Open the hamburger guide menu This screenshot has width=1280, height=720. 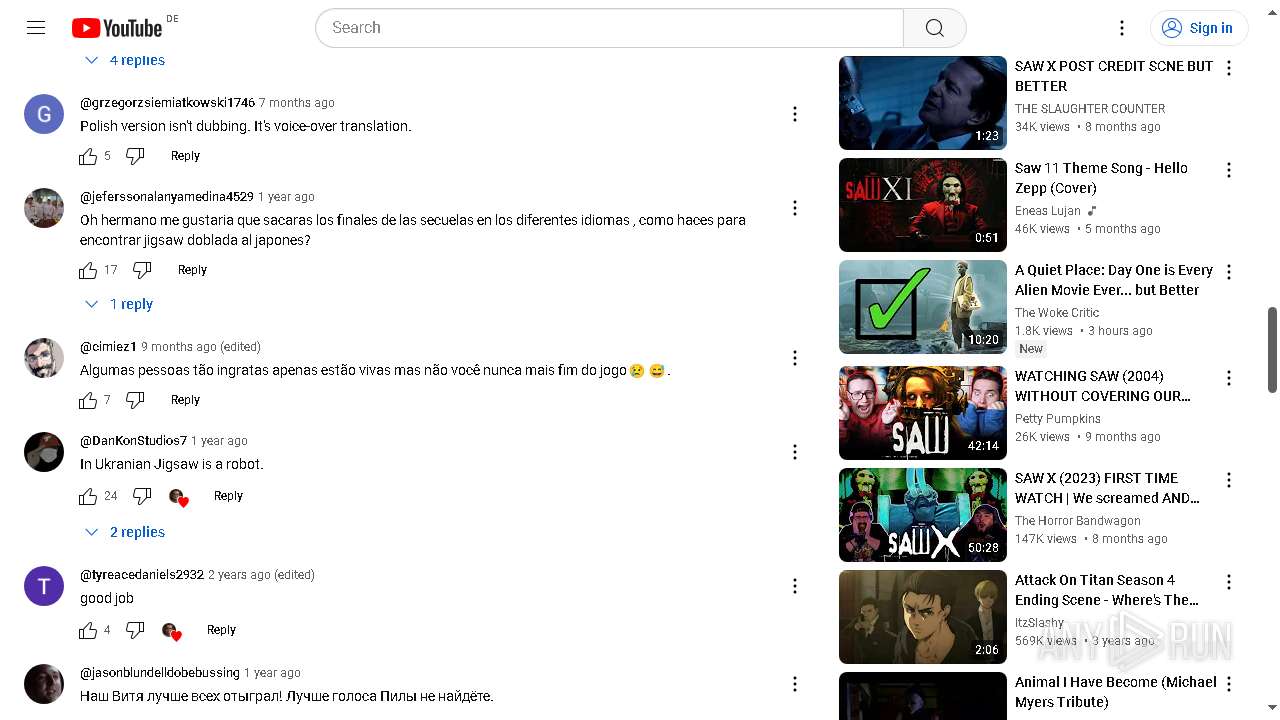[x=36, y=28]
